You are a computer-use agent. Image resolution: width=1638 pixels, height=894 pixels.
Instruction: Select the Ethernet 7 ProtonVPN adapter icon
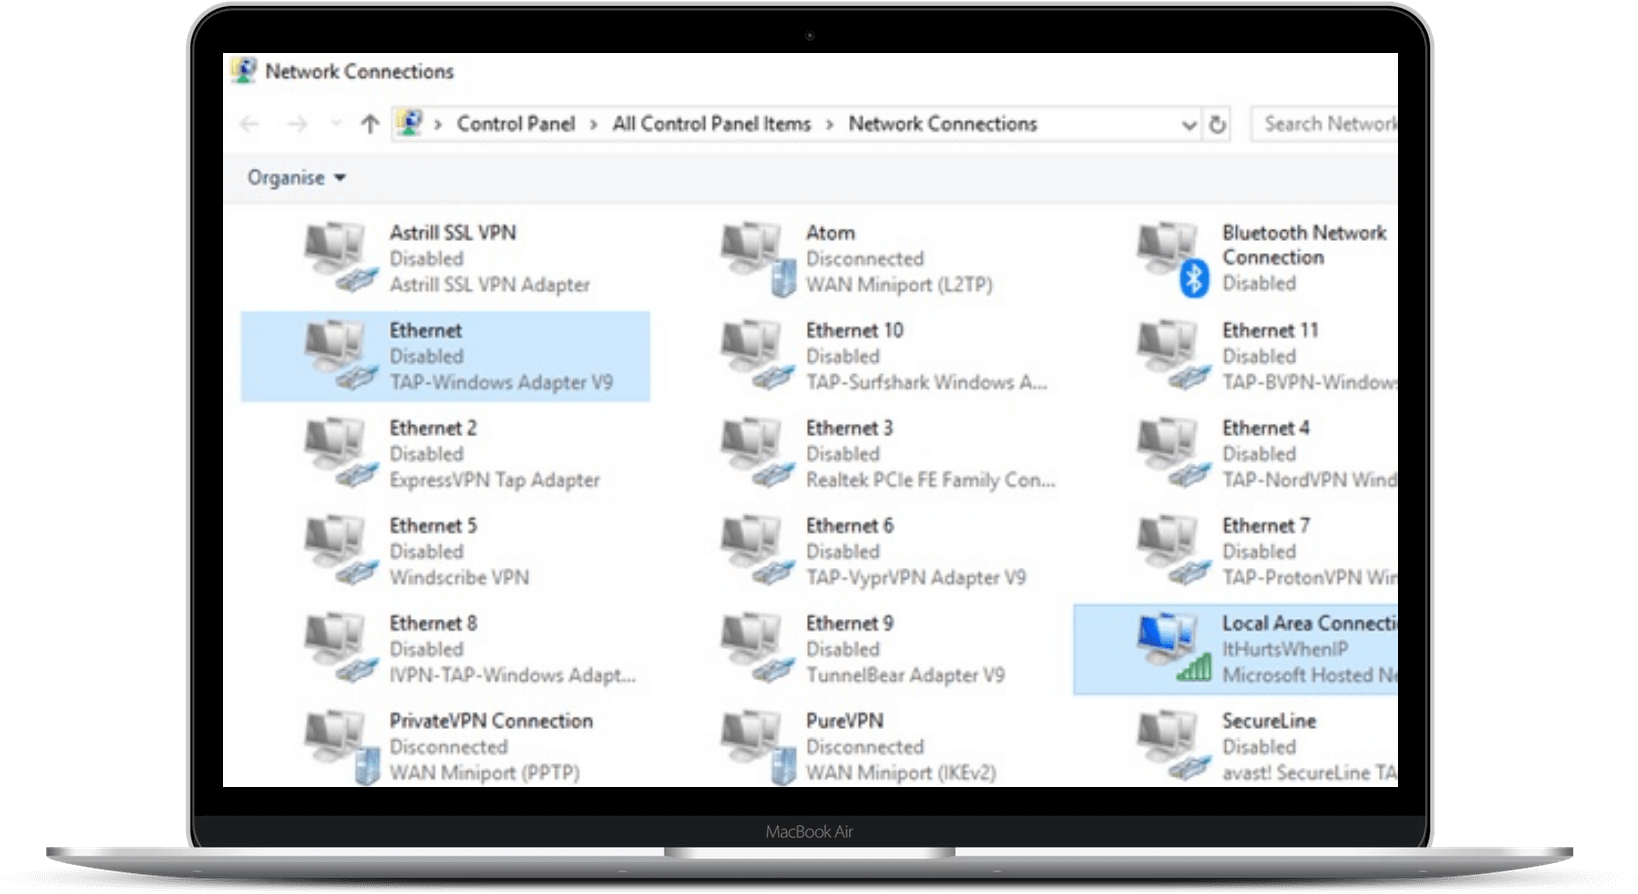pyautogui.click(x=1172, y=551)
